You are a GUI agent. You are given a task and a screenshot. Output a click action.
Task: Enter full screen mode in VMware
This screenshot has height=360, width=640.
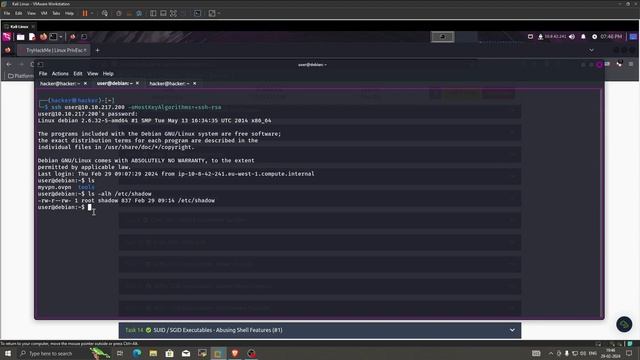pos(173,13)
